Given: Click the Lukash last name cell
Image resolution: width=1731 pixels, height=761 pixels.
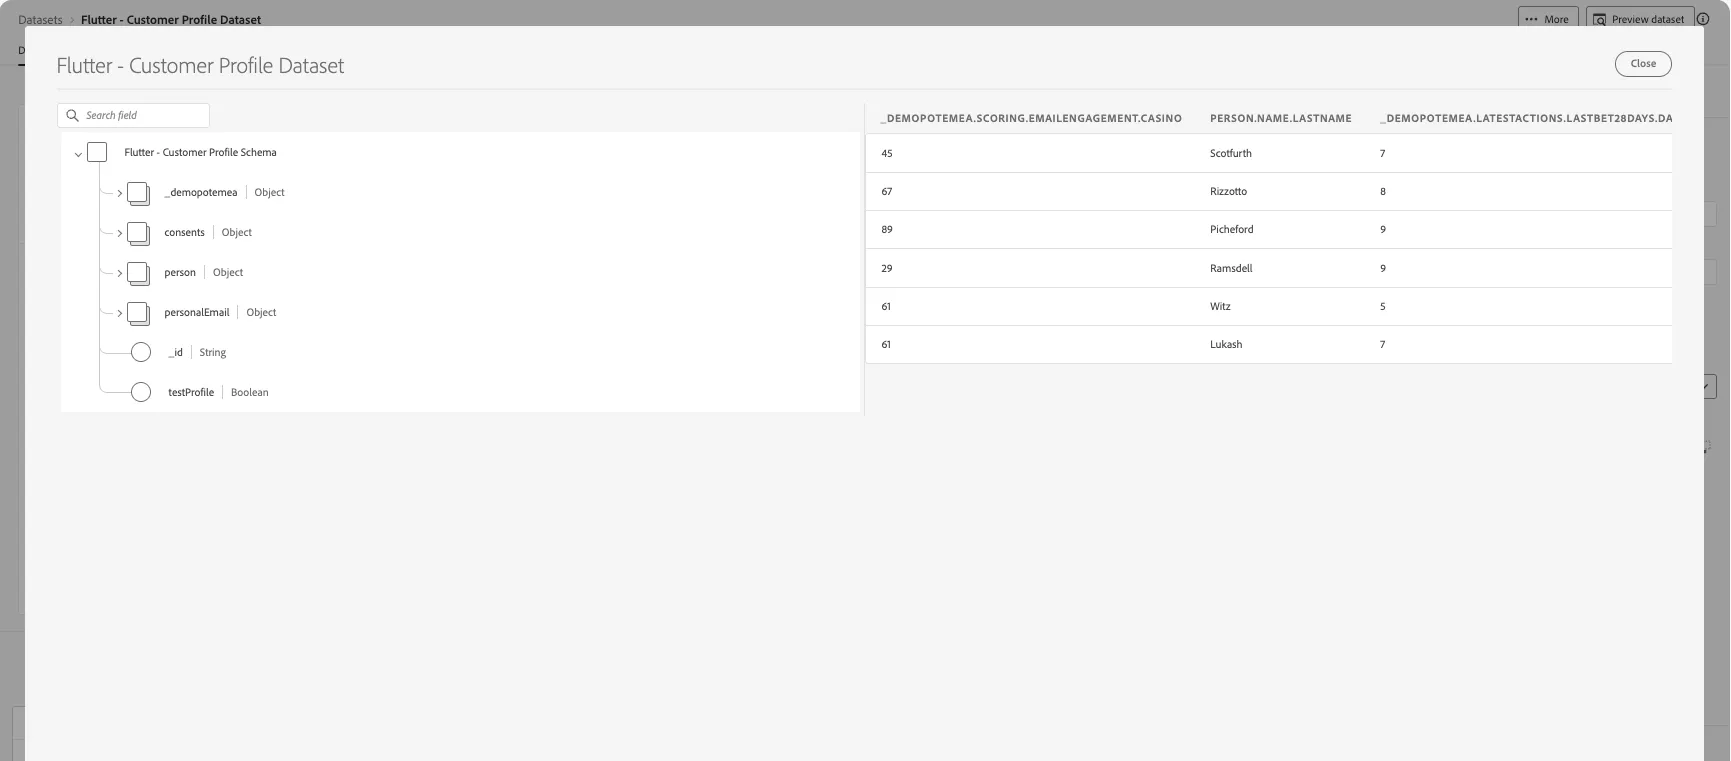Looking at the screenshot, I should point(1226,344).
